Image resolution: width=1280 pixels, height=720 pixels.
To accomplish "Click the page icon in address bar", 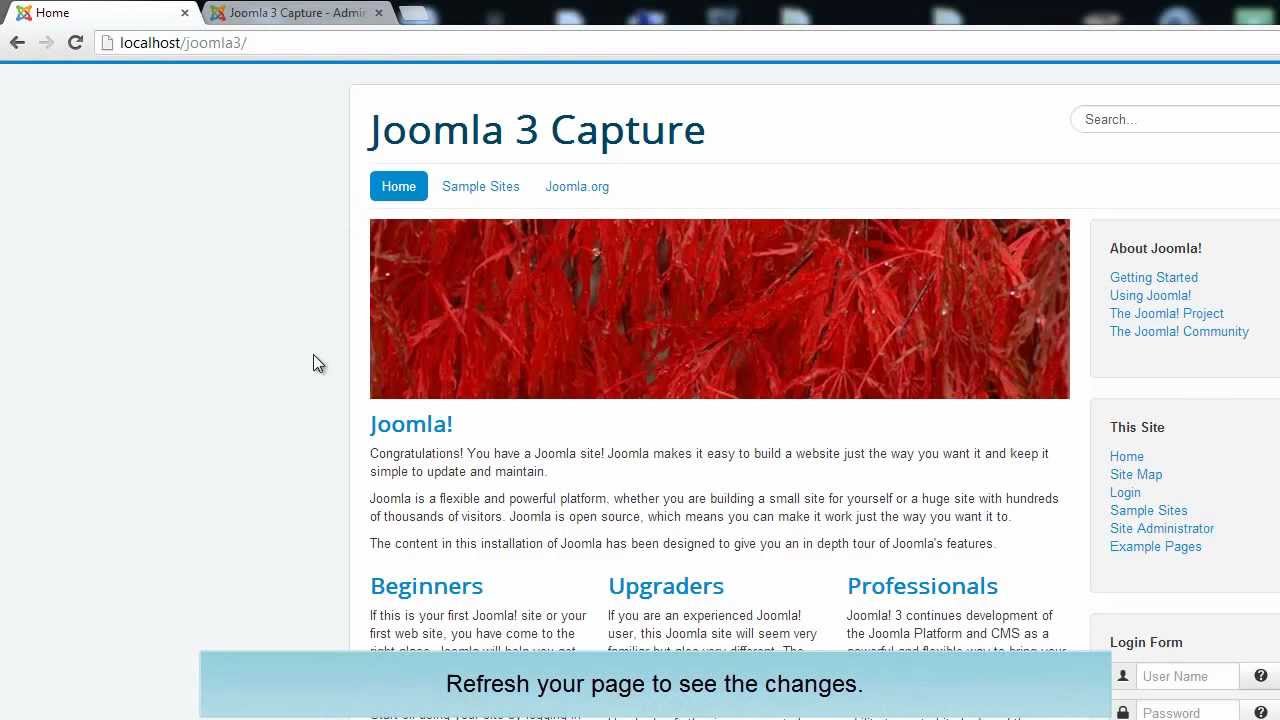I will pos(108,43).
